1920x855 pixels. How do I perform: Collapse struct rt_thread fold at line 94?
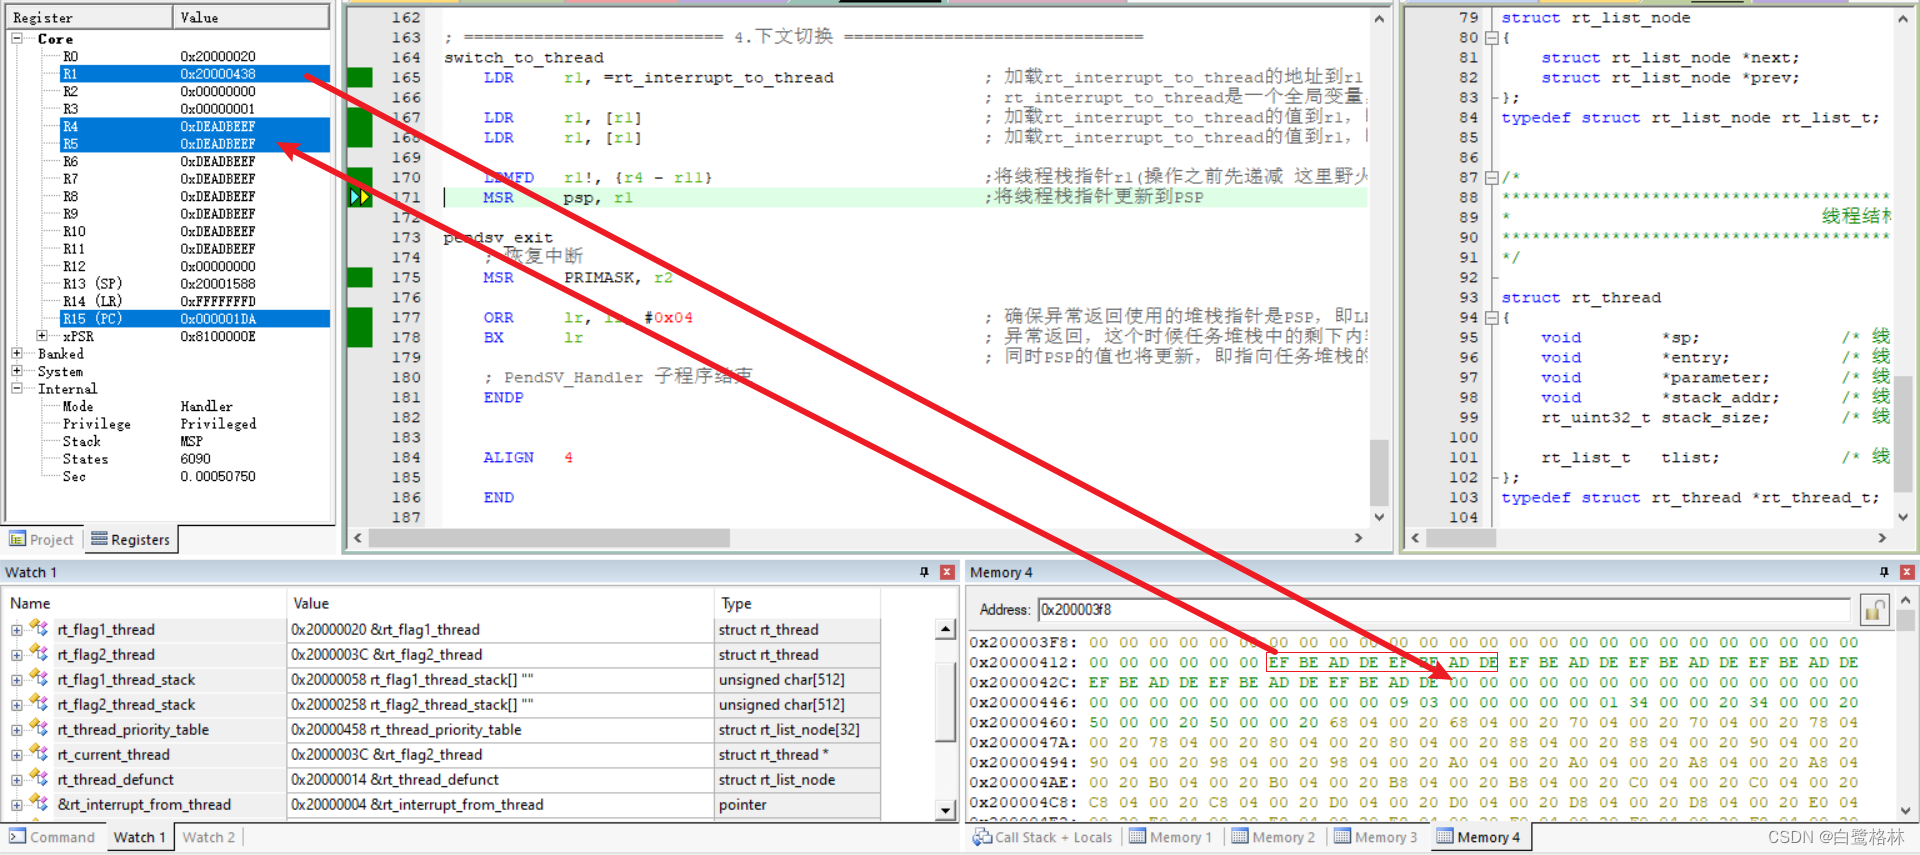click(x=1491, y=318)
